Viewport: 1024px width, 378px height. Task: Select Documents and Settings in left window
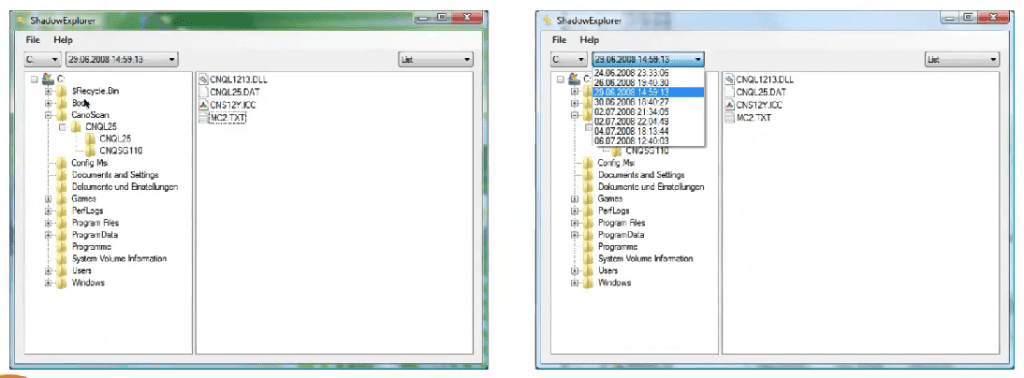pyautogui.click(x=115, y=175)
